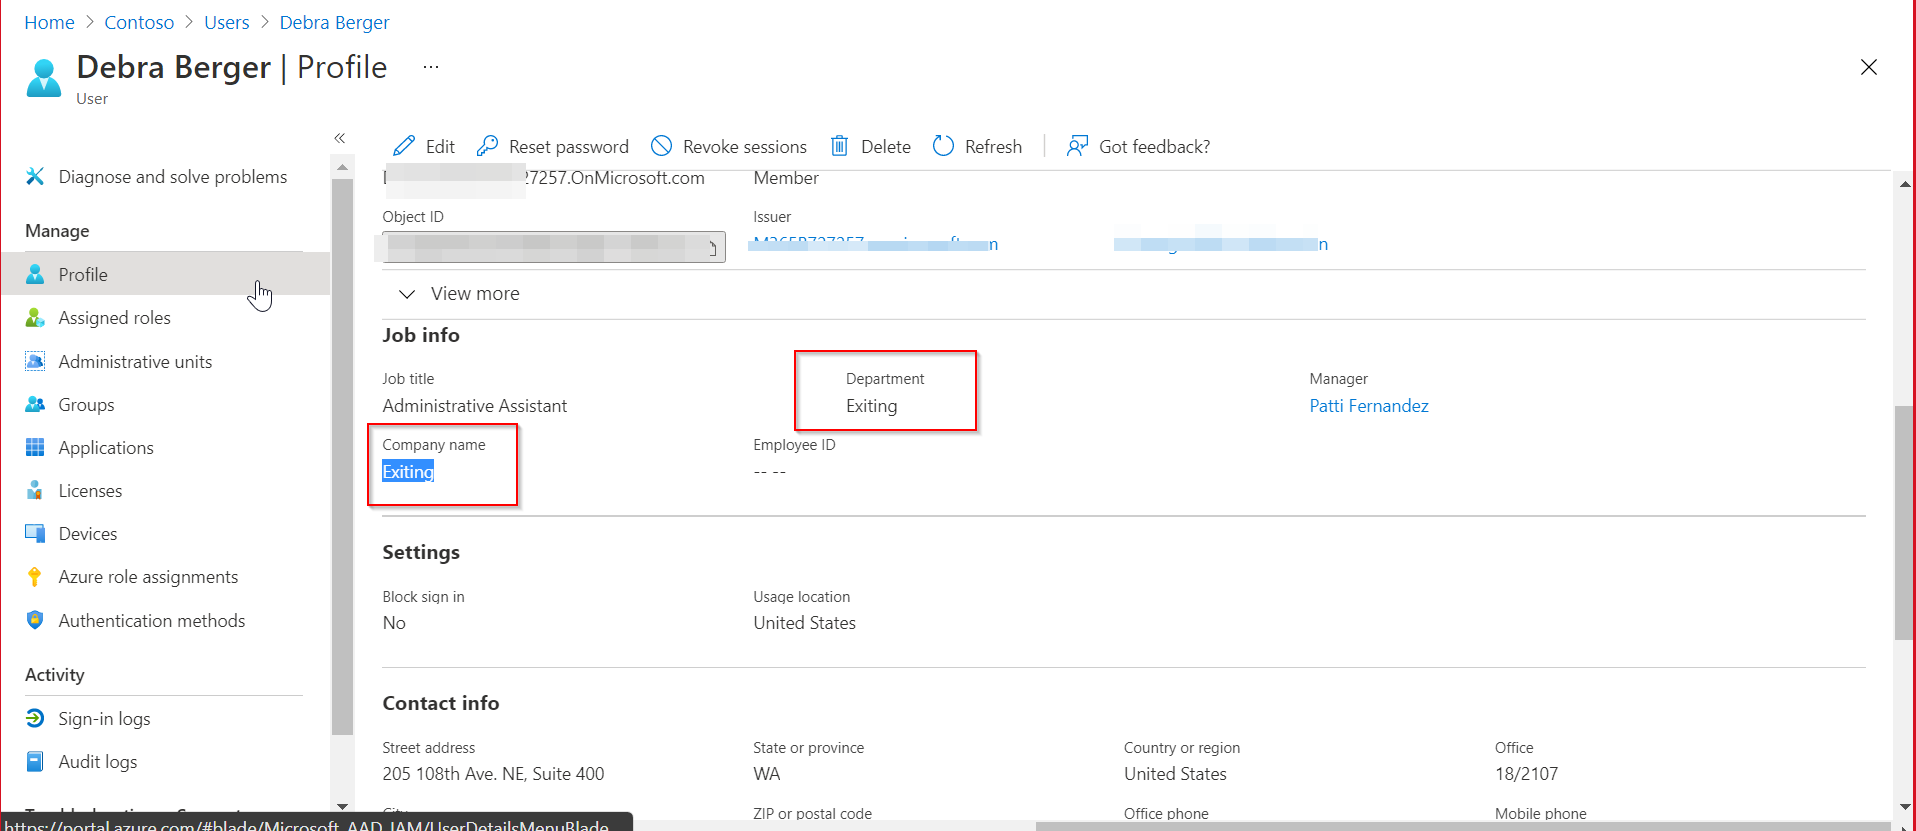This screenshot has height=831, width=1916.
Task: Click the Assigned roles icon
Action: point(35,317)
